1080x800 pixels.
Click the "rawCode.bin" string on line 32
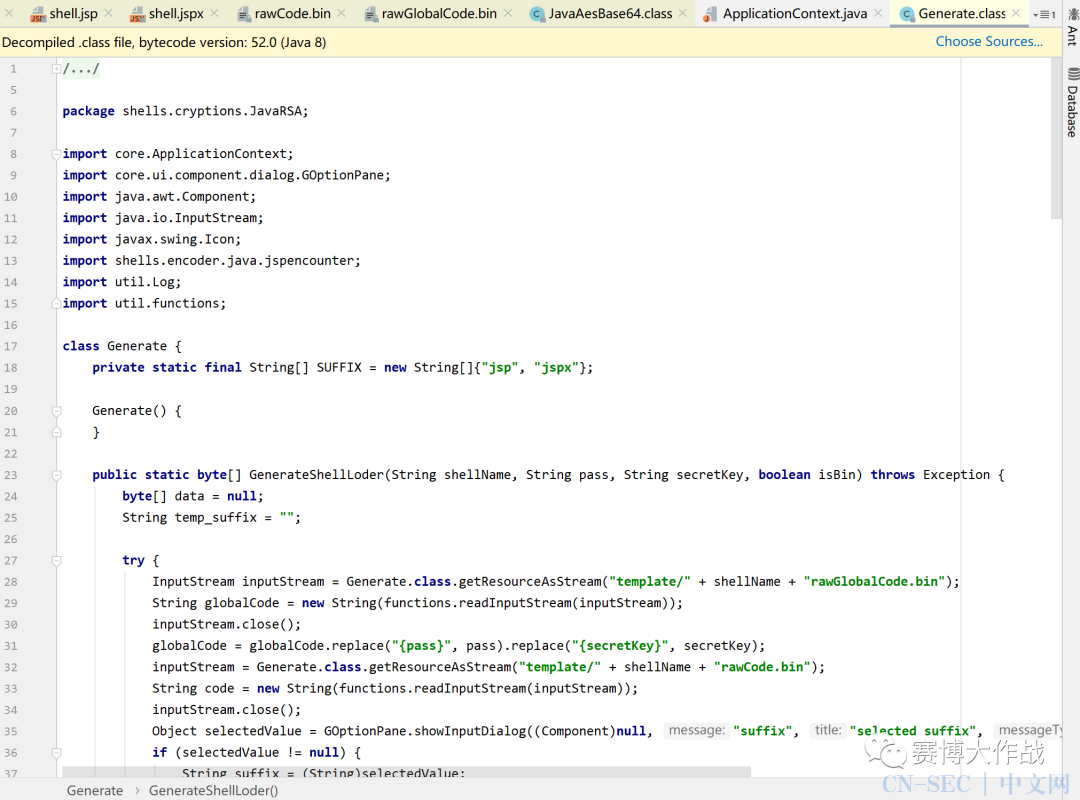click(x=762, y=667)
